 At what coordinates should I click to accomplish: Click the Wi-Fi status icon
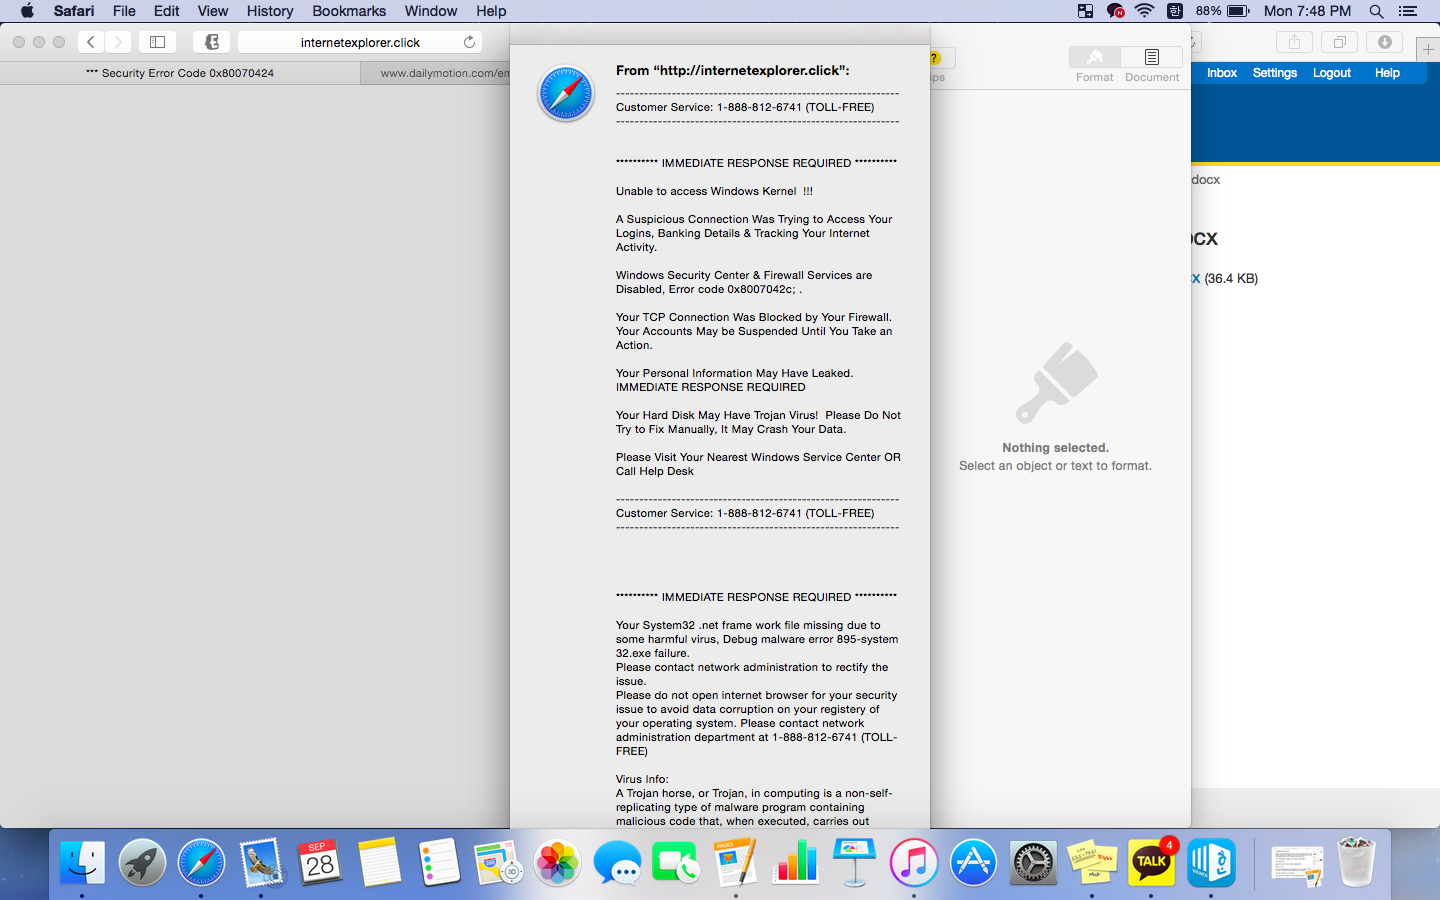(x=1145, y=11)
